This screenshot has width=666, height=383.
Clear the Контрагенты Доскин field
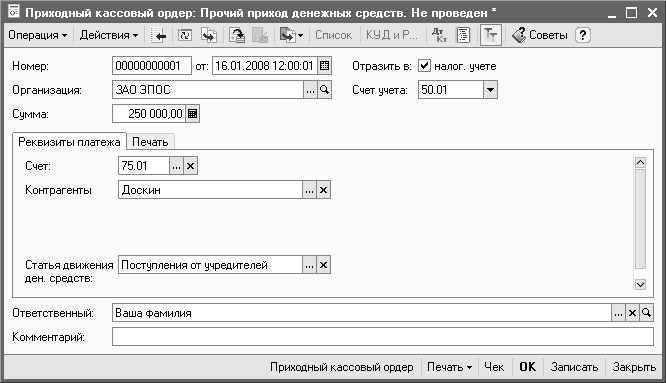tap(323, 190)
